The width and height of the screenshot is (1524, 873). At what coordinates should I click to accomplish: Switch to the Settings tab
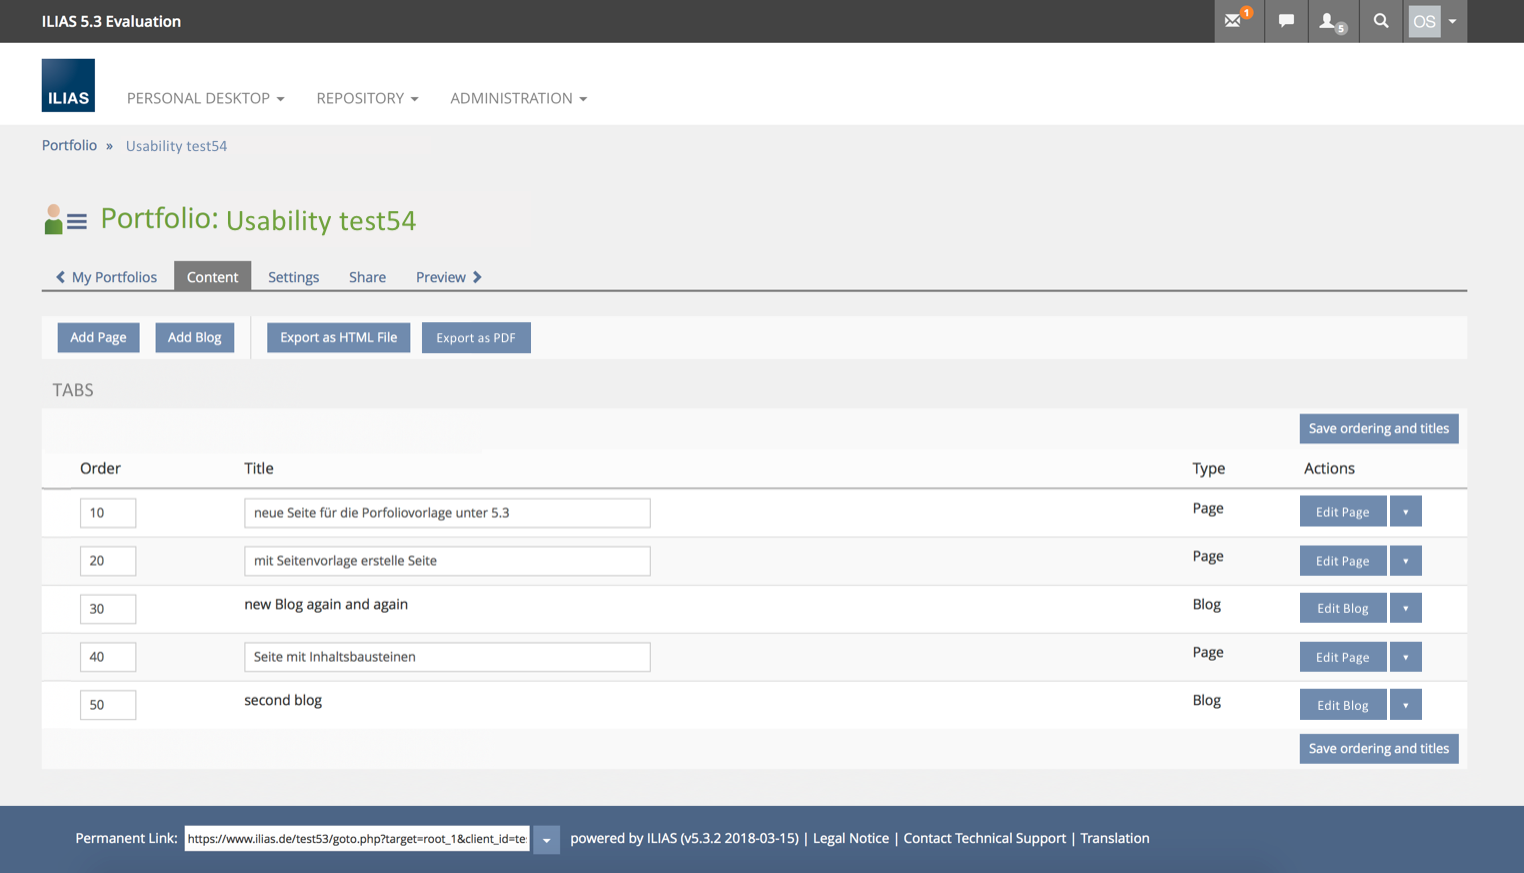293,277
